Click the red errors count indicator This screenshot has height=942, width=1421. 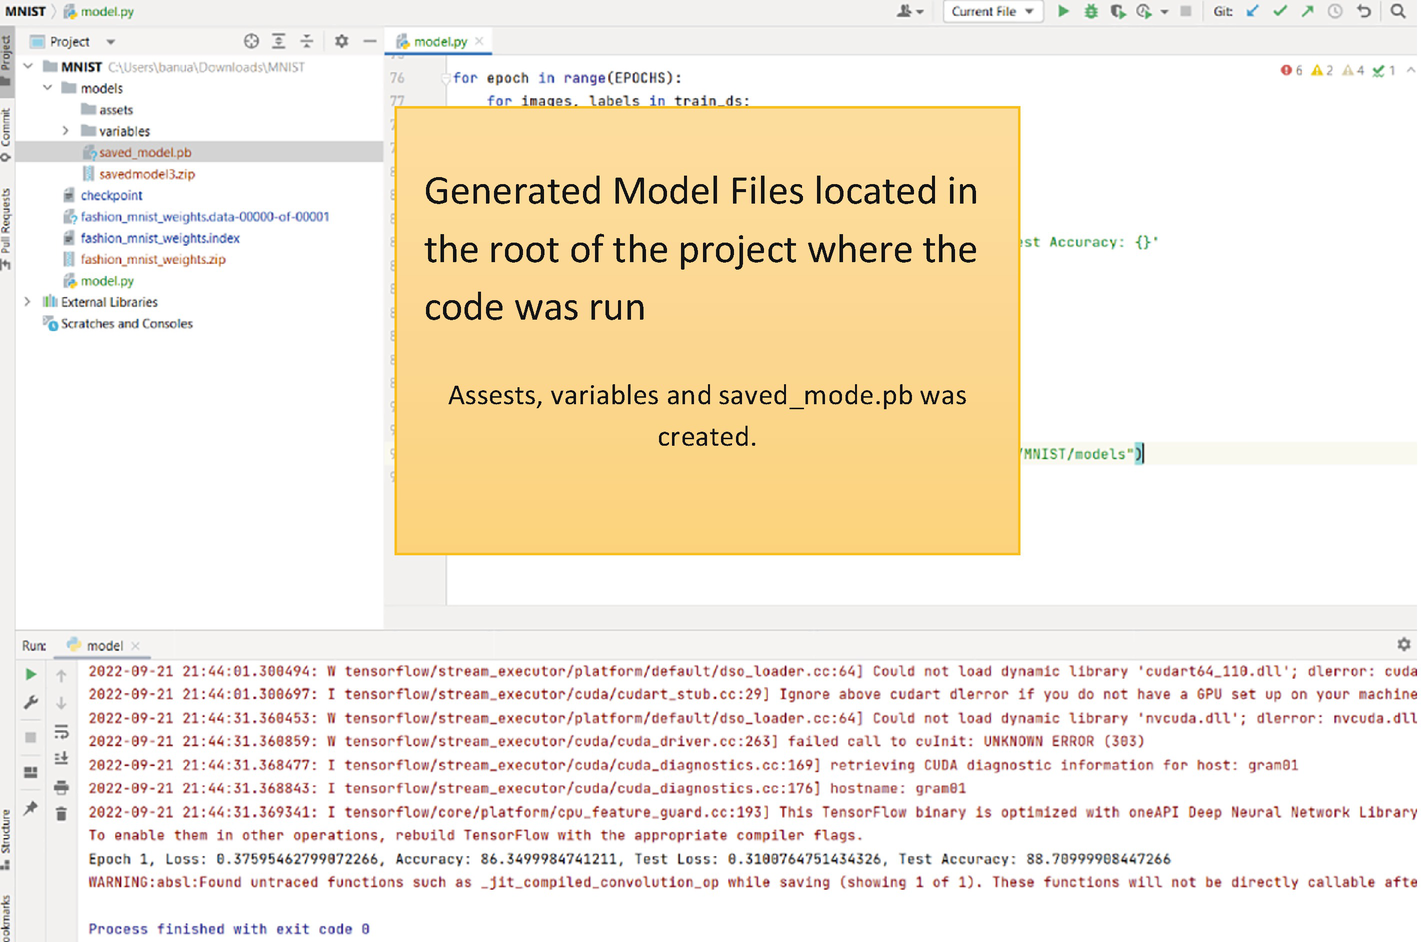point(1291,70)
